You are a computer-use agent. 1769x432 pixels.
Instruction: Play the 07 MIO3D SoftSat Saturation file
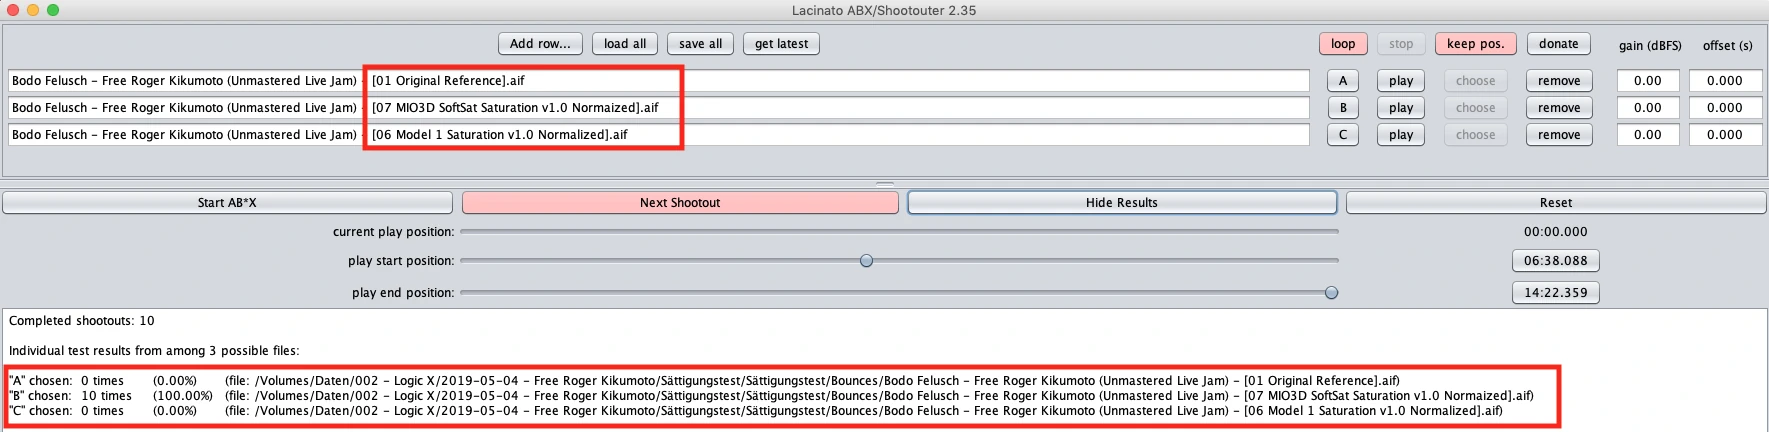[x=1401, y=108]
